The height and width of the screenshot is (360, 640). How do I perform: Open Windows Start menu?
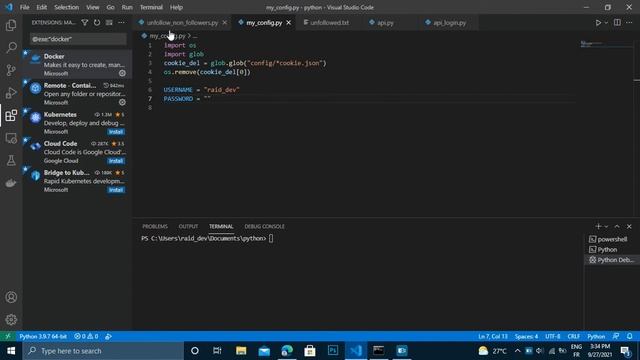click(x=11, y=351)
